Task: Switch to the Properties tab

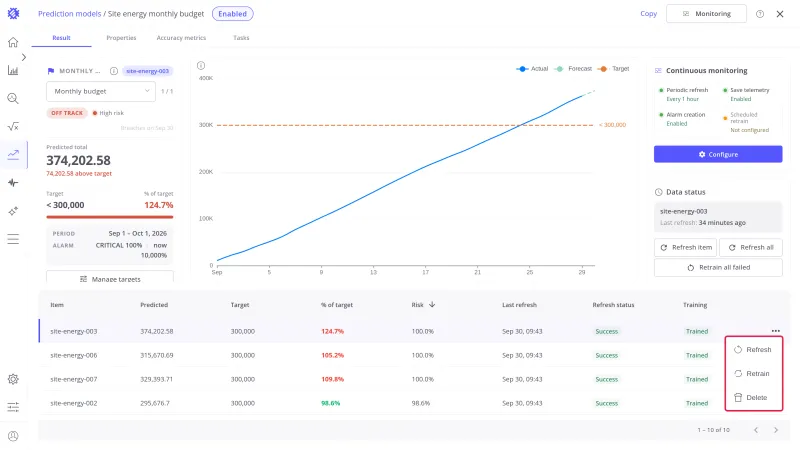Action: 121,38
